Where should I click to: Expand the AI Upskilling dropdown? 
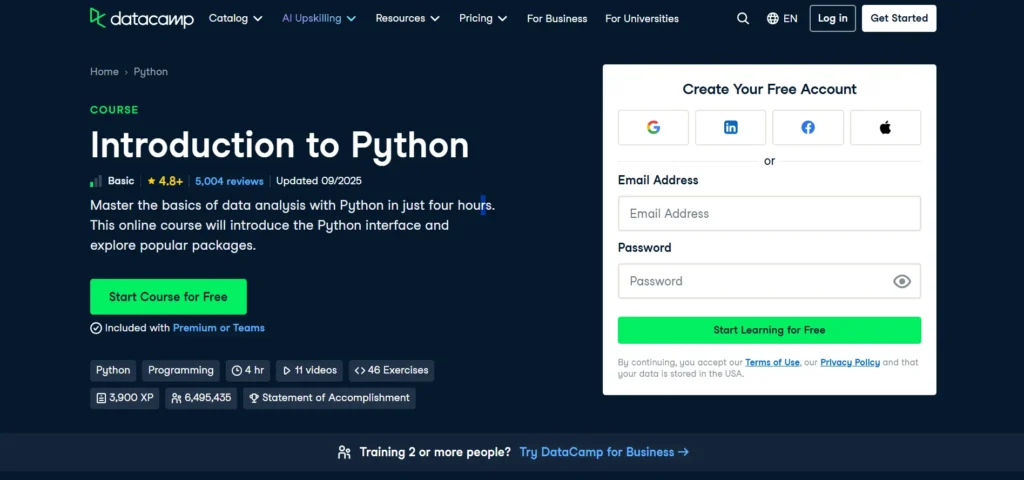[318, 18]
